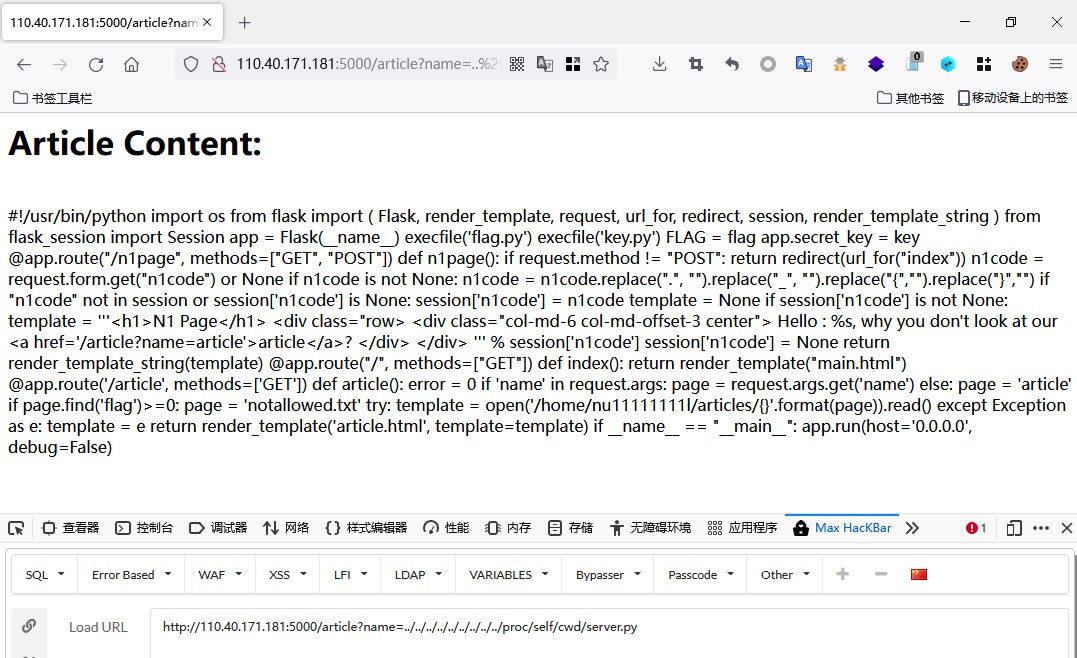Close the developer tools panel
Image resolution: width=1077 pixels, height=658 pixels.
1067,528
